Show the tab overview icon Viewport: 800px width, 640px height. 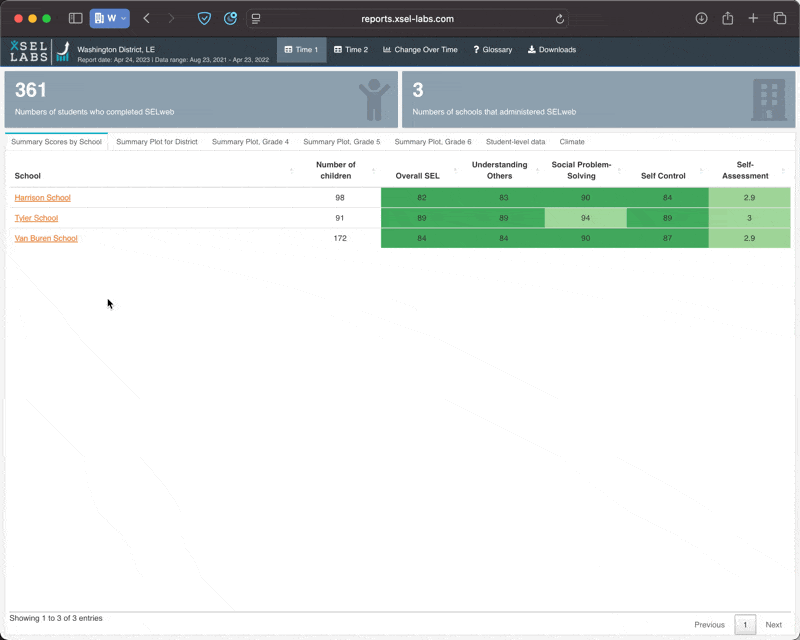[780, 18]
